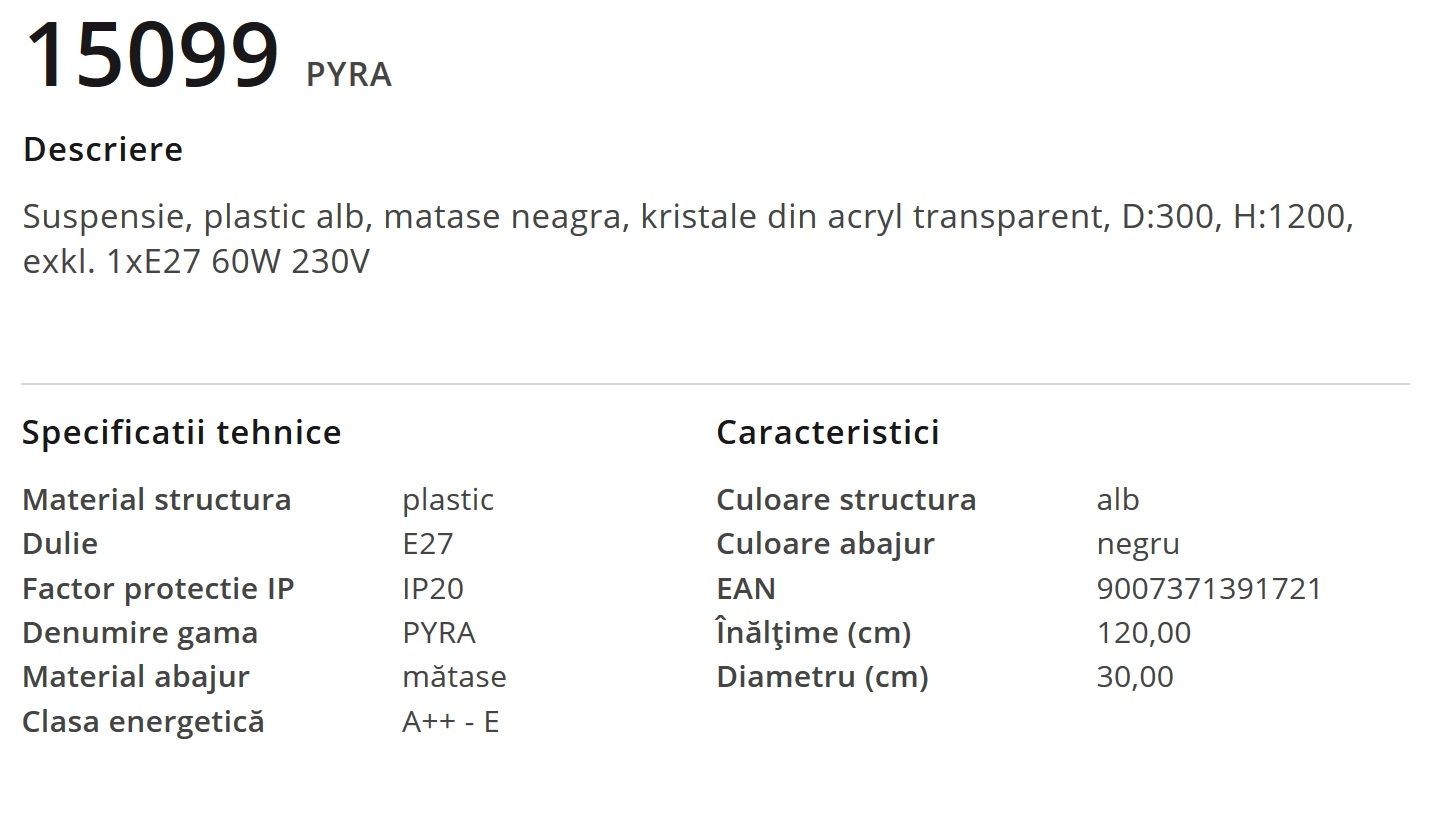The height and width of the screenshot is (834, 1443).
Task: Select the negru lampshade color value
Action: pos(1138,545)
